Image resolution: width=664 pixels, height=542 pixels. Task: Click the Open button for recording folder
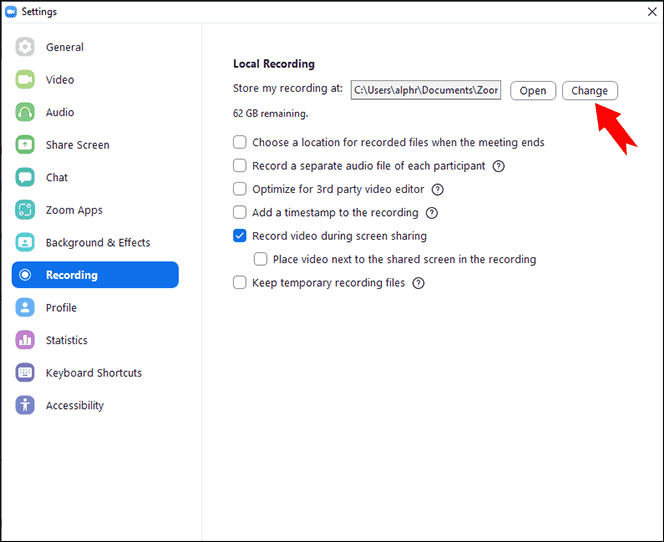click(533, 91)
